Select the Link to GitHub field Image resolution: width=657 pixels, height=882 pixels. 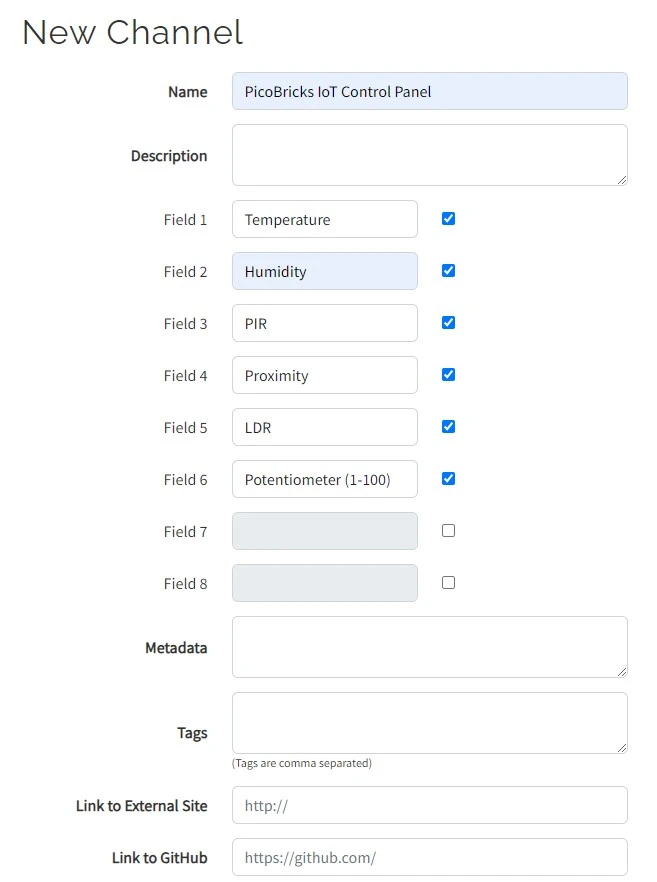(430, 857)
